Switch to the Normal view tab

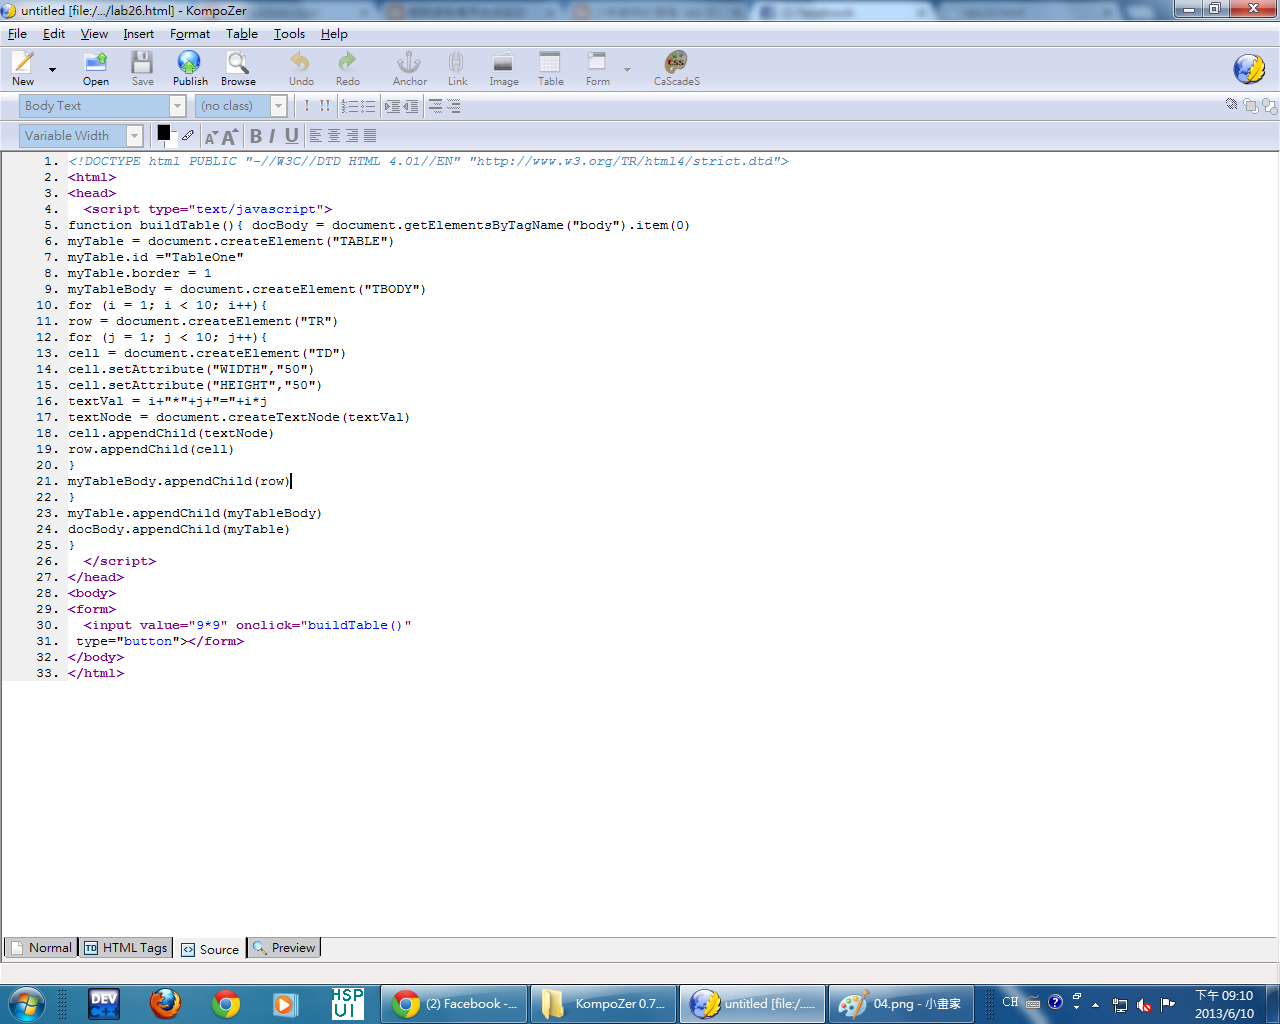tap(41, 948)
